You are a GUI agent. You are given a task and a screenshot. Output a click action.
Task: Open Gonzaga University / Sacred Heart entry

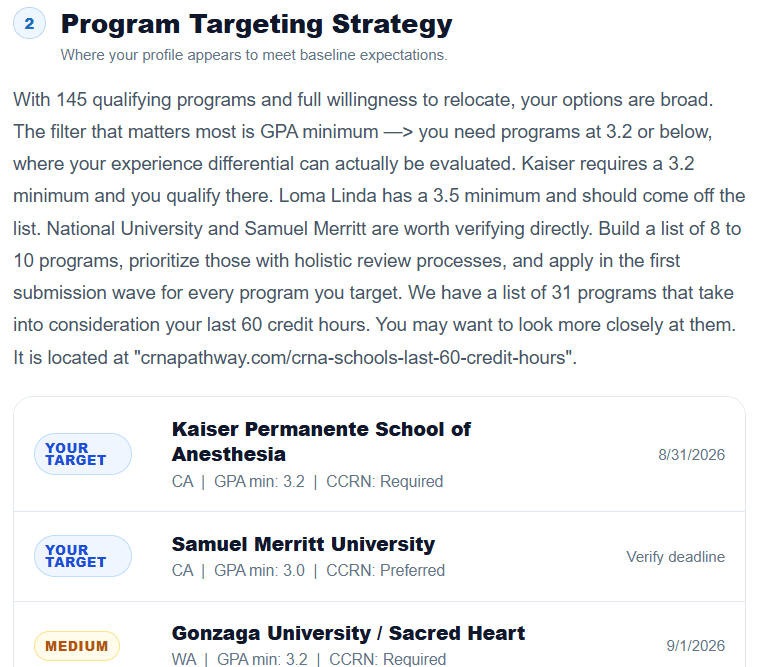coord(348,633)
